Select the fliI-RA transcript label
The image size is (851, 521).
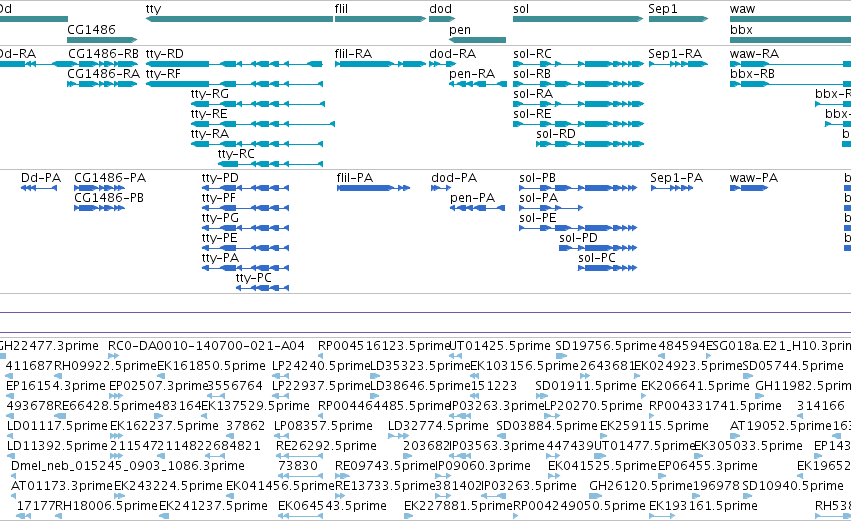point(353,54)
